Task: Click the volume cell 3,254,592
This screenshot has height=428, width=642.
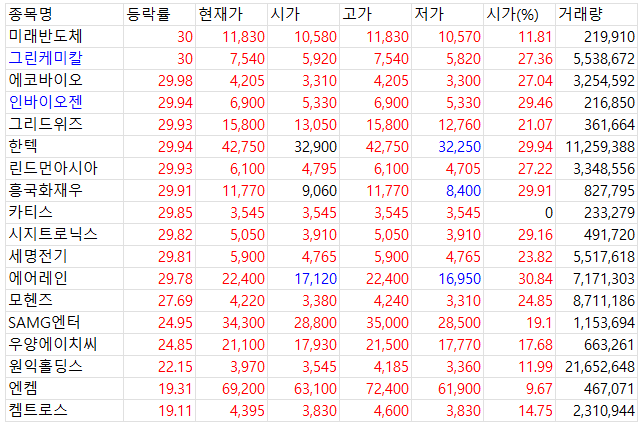Action: pos(604,81)
